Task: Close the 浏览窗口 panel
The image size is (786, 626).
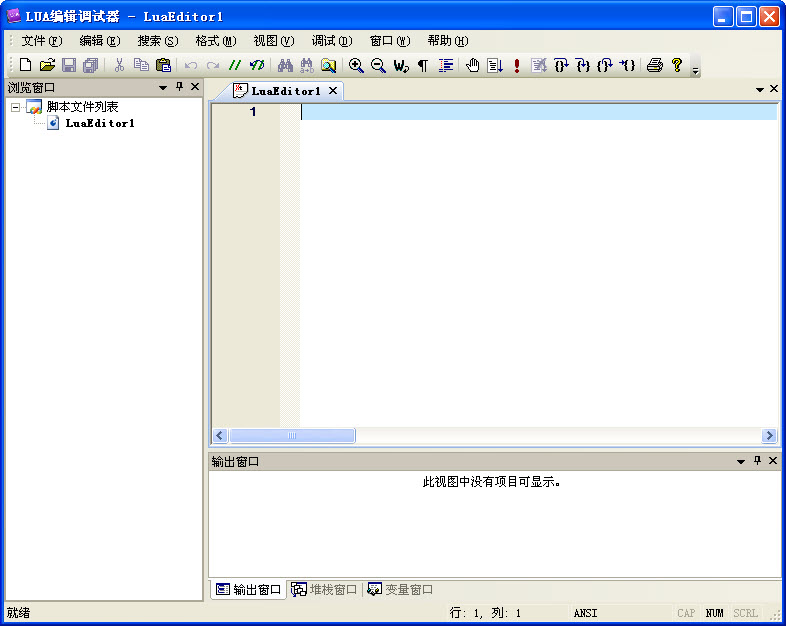Action: pos(195,87)
